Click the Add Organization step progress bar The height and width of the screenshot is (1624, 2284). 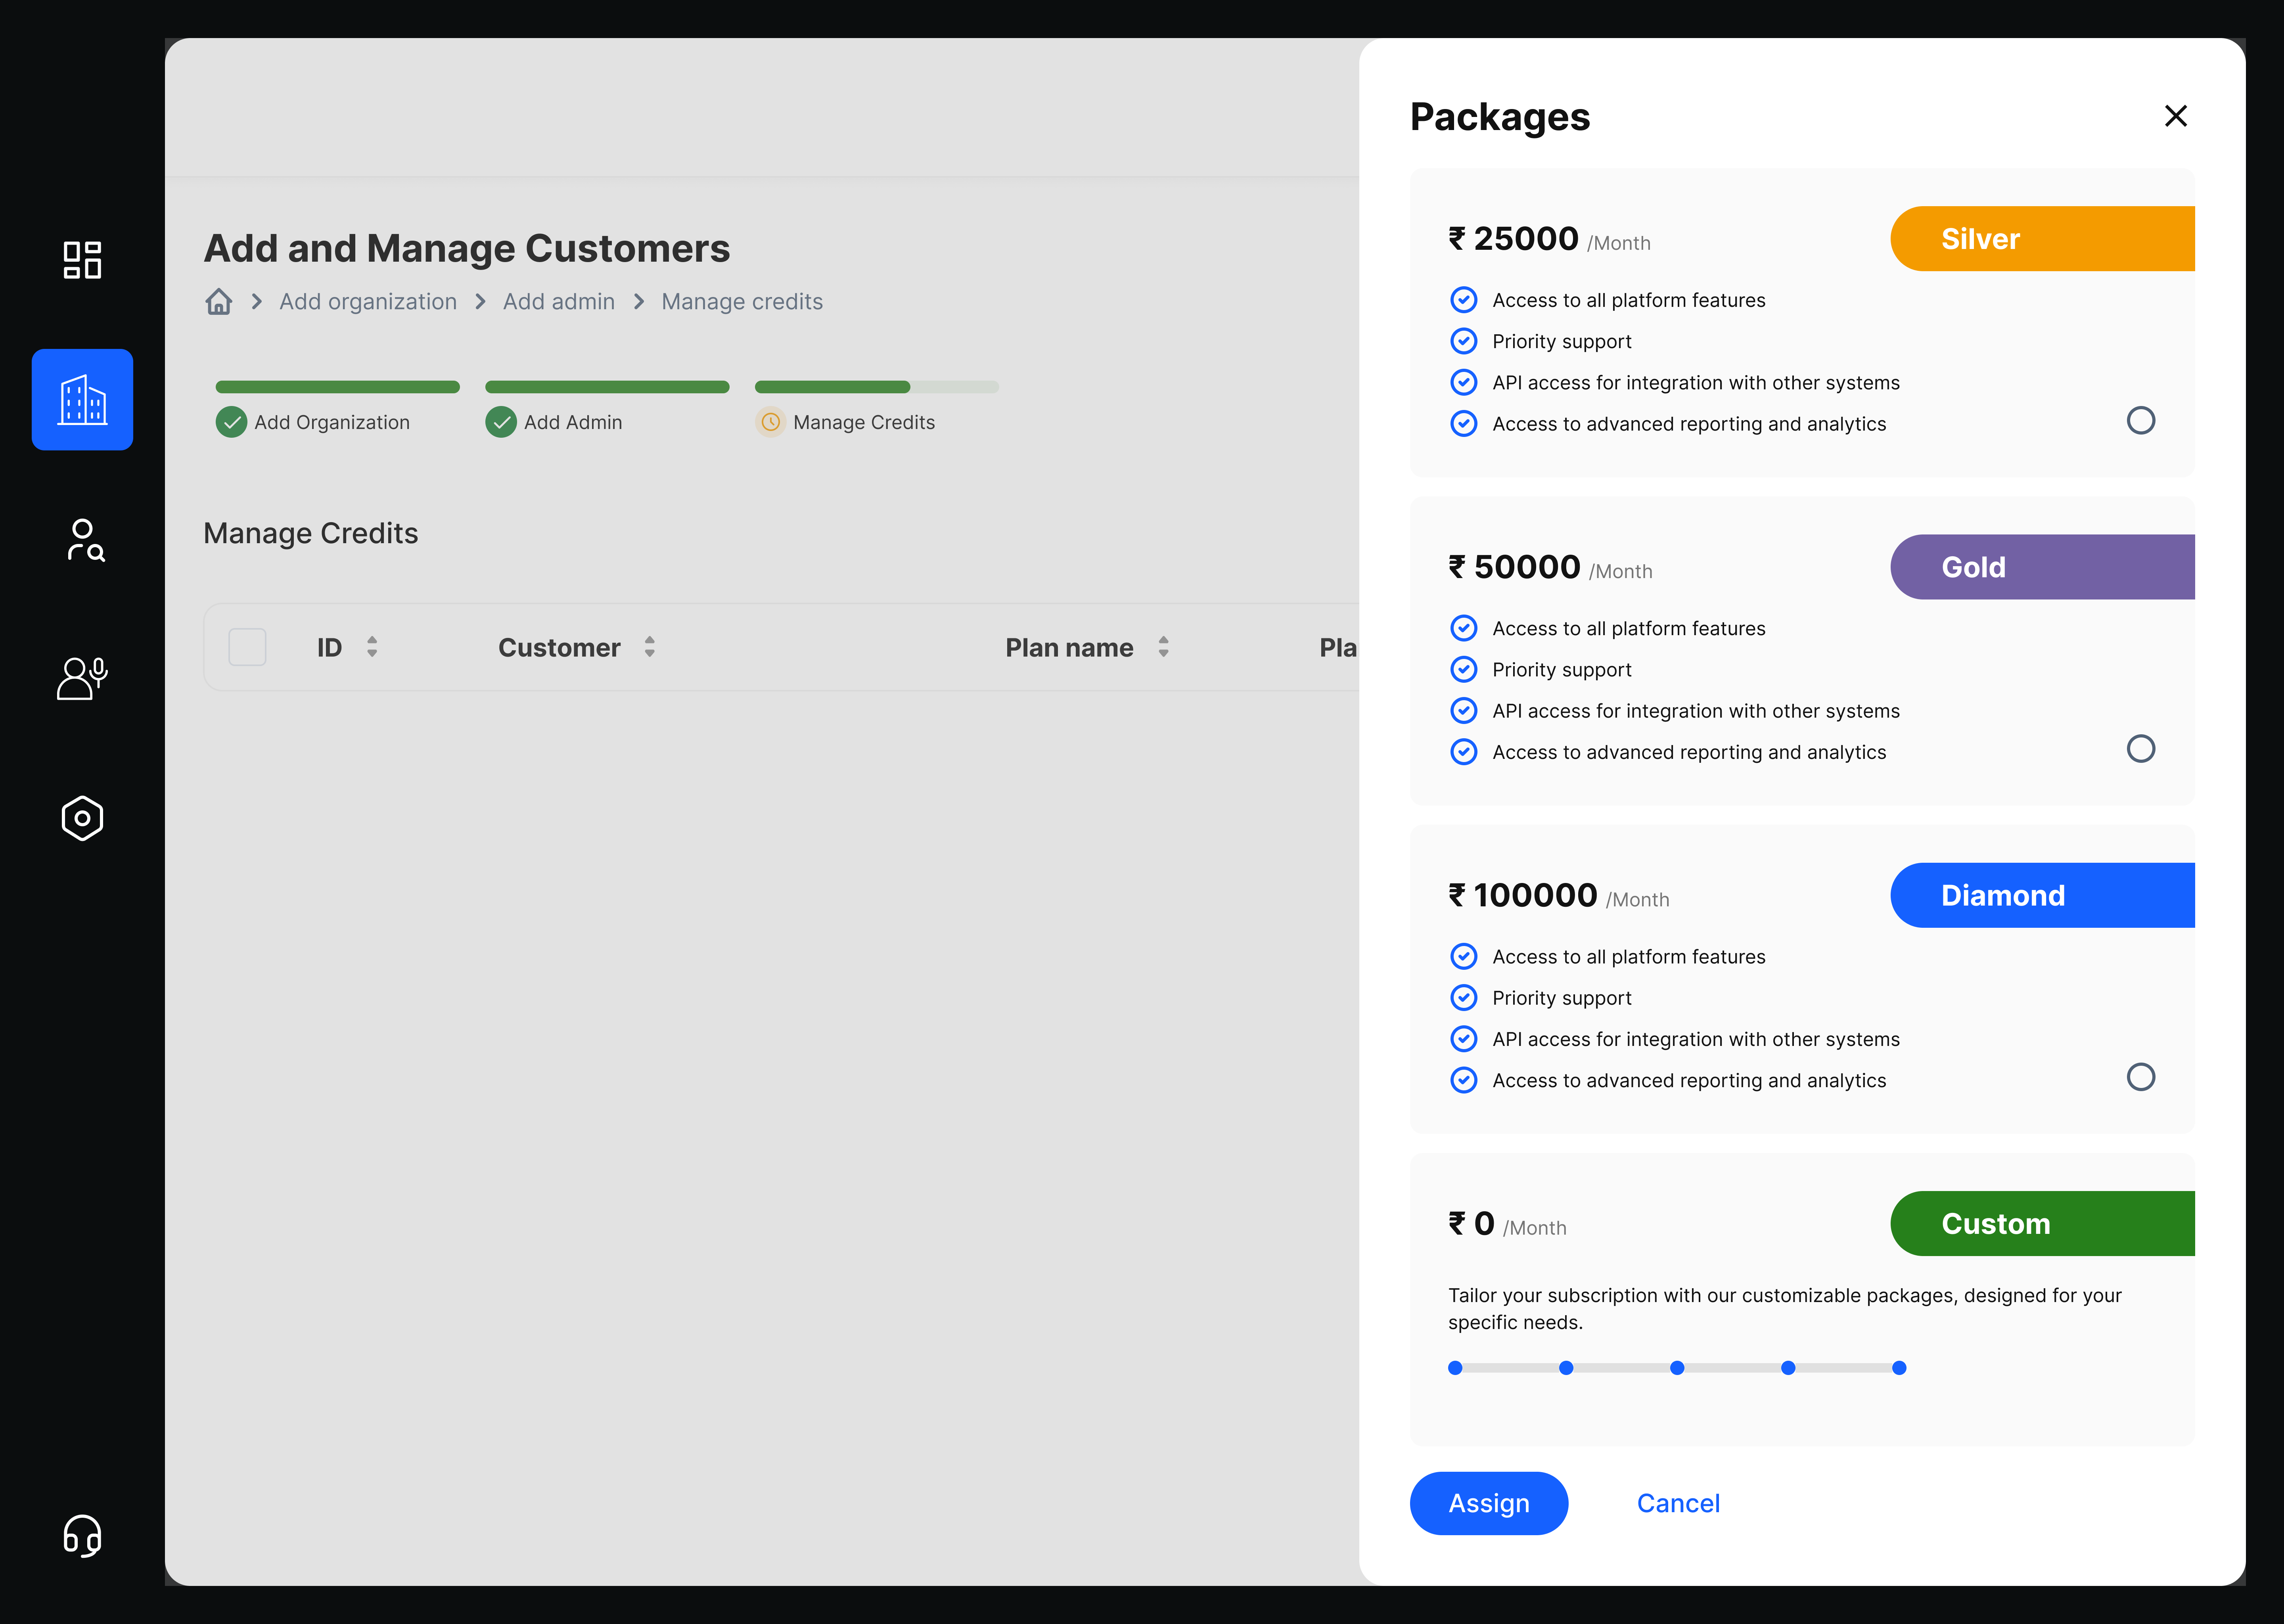[338, 387]
